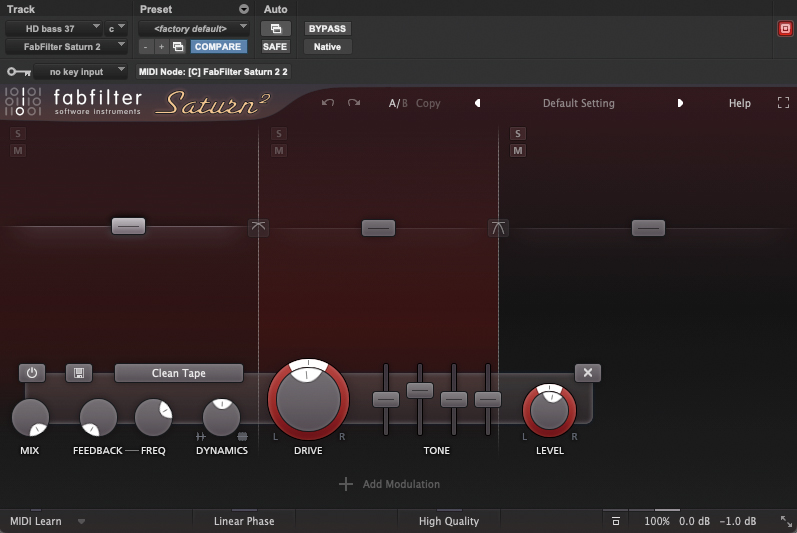The image size is (797, 533).
Task: Click the output options icon in bottom bar
Action: coord(616,521)
